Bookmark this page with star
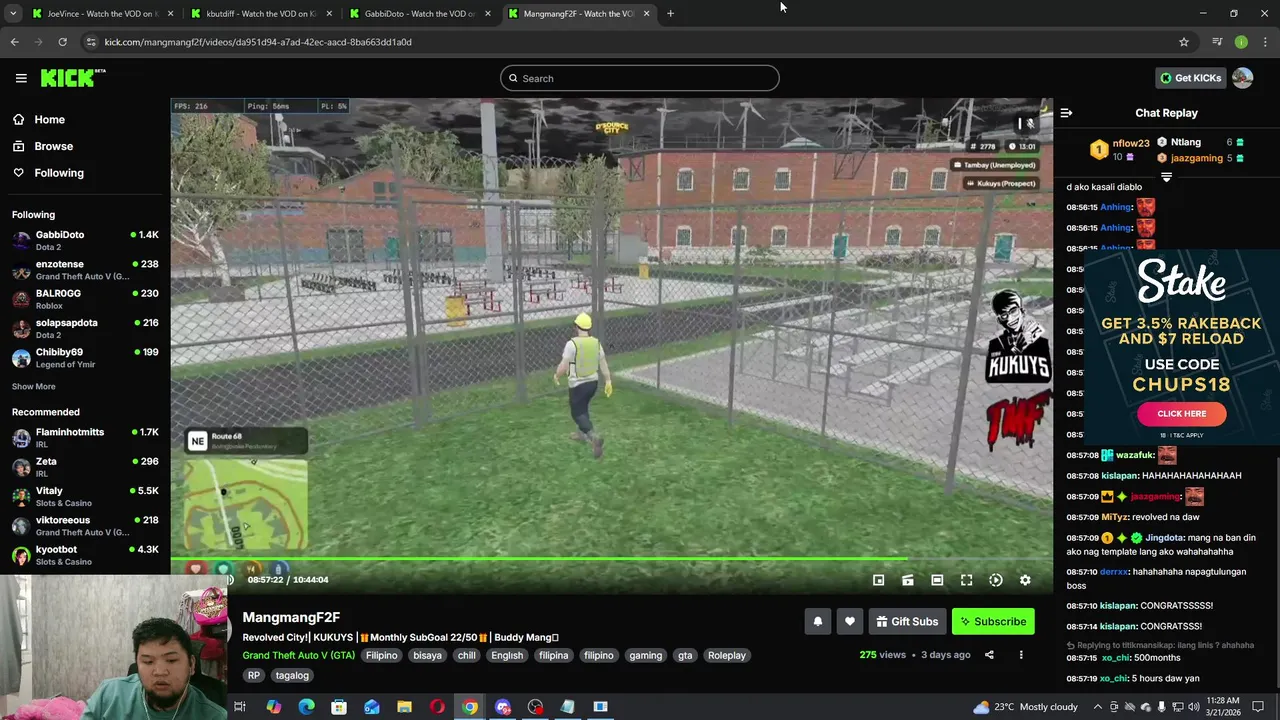Viewport: 1280px width, 720px height. click(1184, 42)
